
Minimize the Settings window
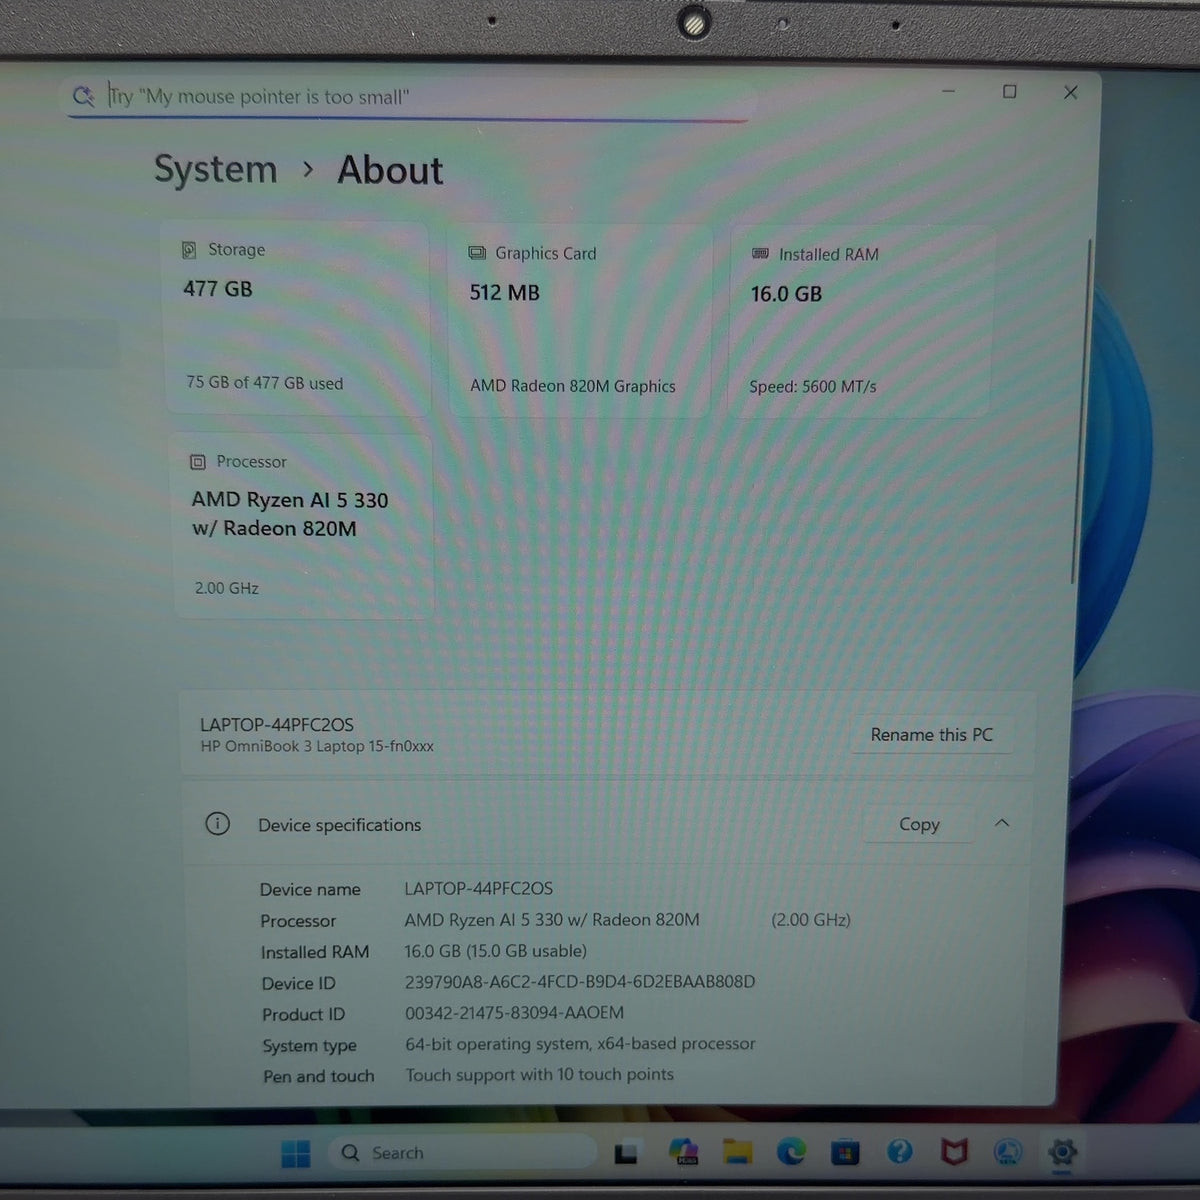tap(948, 92)
